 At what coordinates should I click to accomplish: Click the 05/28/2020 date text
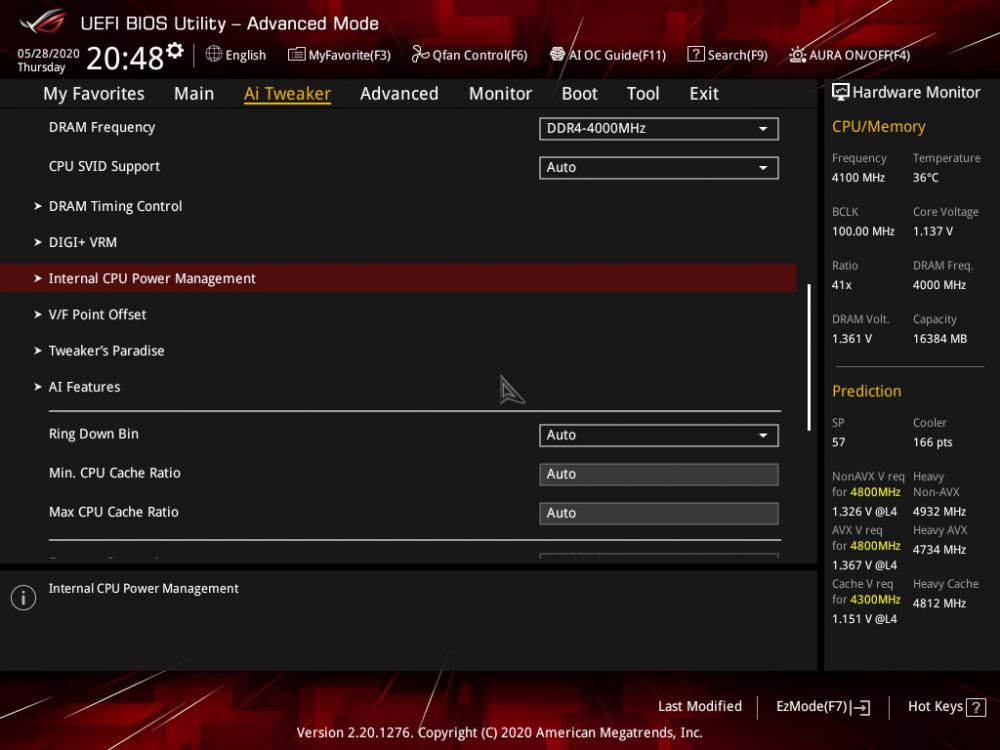[x=48, y=54]
